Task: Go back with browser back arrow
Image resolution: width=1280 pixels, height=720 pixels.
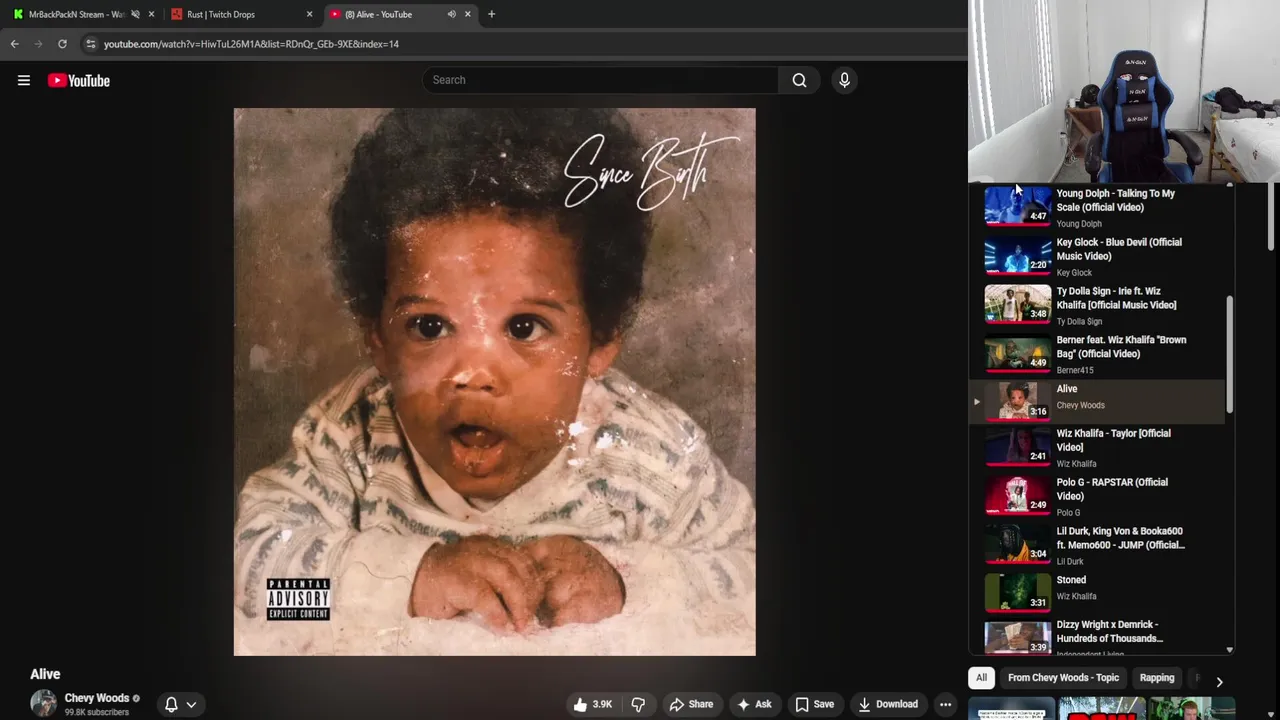Action: coord(14,44)
